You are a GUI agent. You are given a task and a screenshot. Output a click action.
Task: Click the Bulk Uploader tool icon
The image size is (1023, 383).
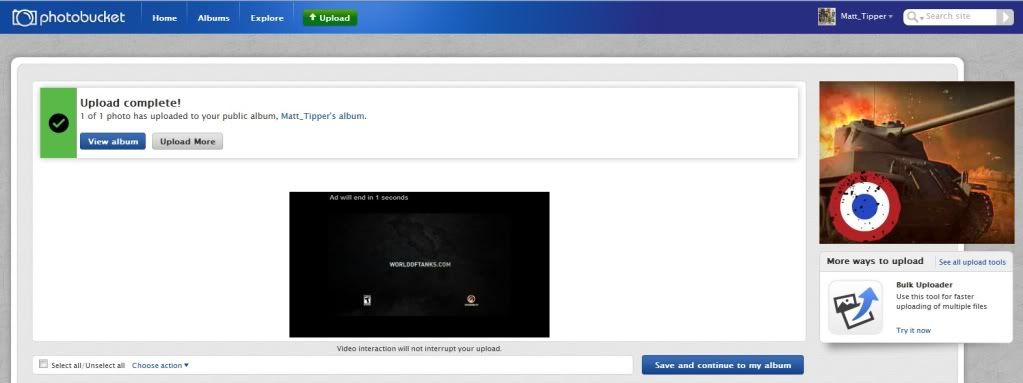click(x=855, y=307)
